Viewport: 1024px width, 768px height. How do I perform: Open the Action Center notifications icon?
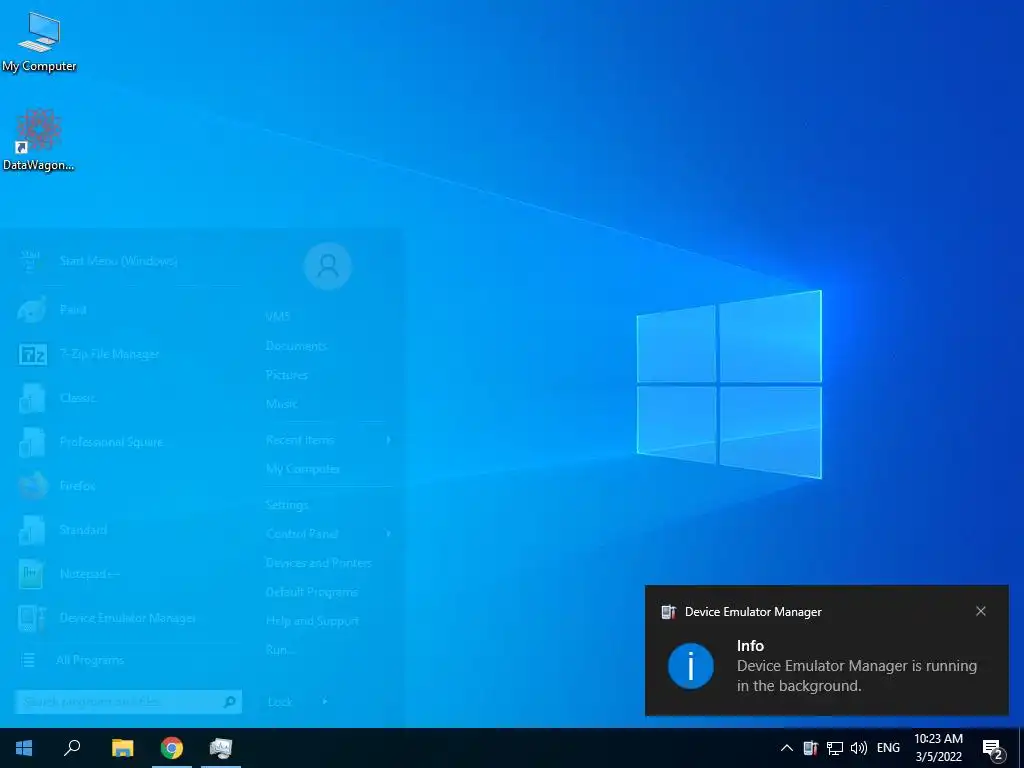pyautogui.click(x=992, y=749)
